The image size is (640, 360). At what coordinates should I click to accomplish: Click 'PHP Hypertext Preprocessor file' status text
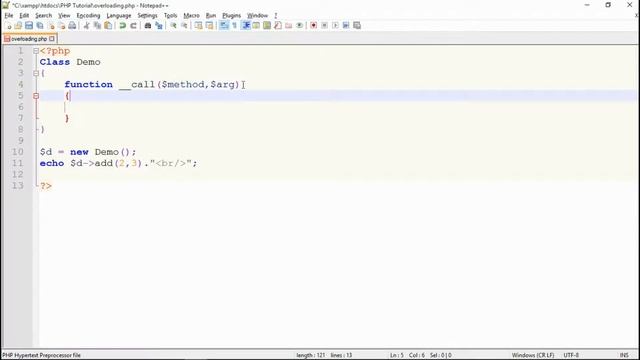point(41,355)
